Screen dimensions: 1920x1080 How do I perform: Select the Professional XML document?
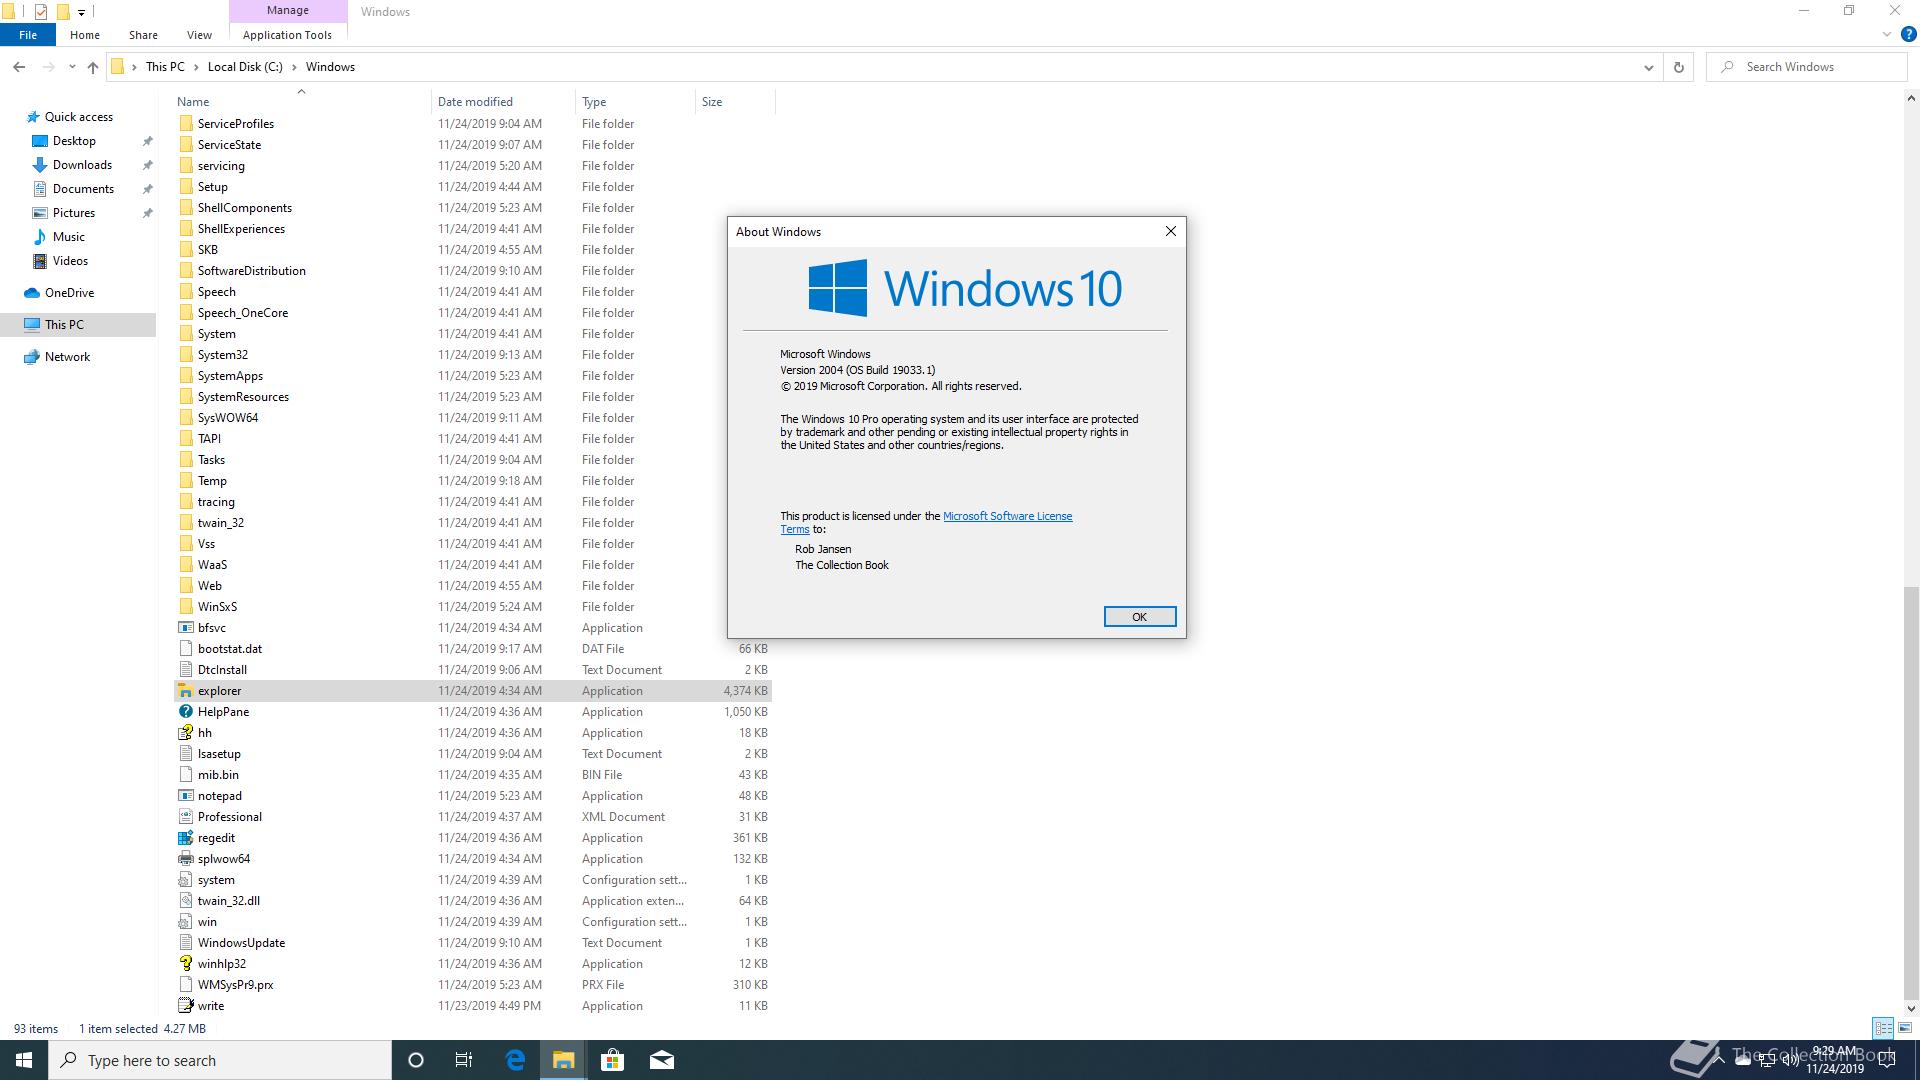tap(229, 817)
